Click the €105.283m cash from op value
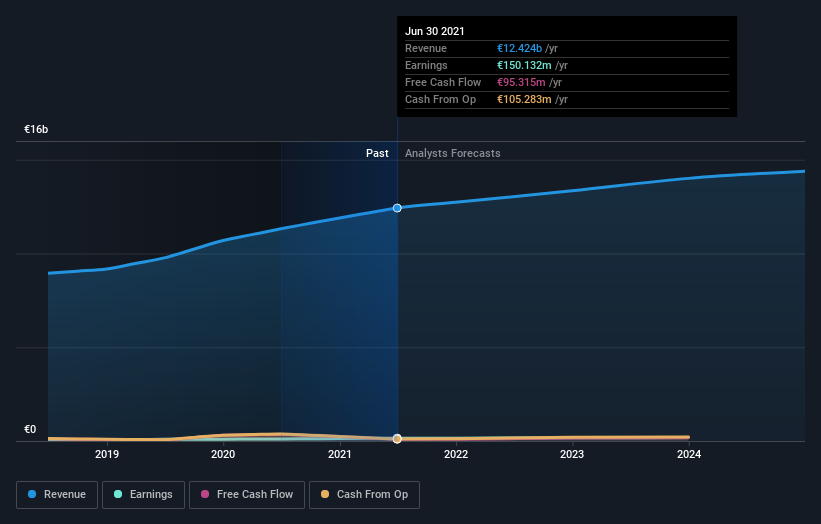Screen dimensions: 821x524 pyautogui.click(x=524, y=99)
